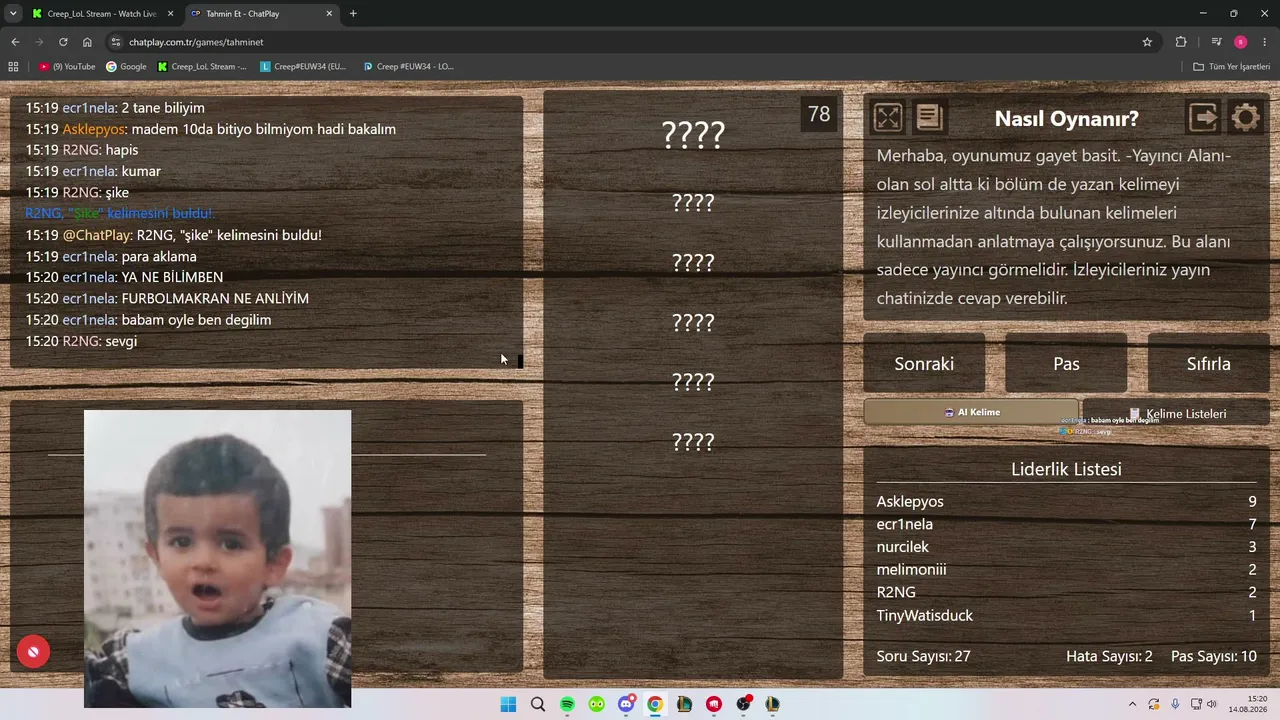The image size is (1280, 720).
Task: Open the rules document icon beside fullscreen
Action: [929, 118]
